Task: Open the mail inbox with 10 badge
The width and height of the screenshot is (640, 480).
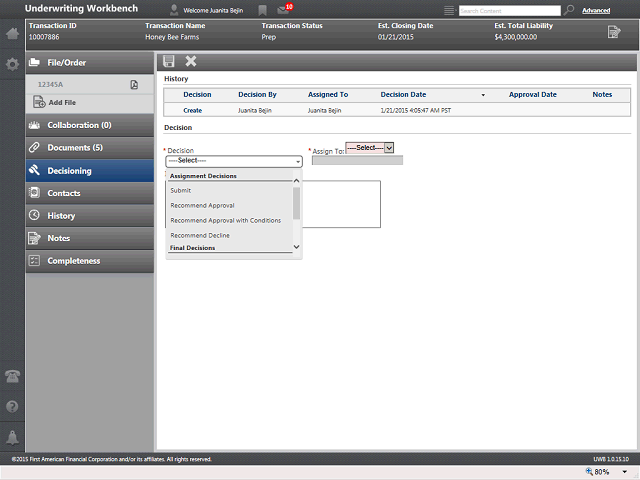Action: click(x=285, y=8)
